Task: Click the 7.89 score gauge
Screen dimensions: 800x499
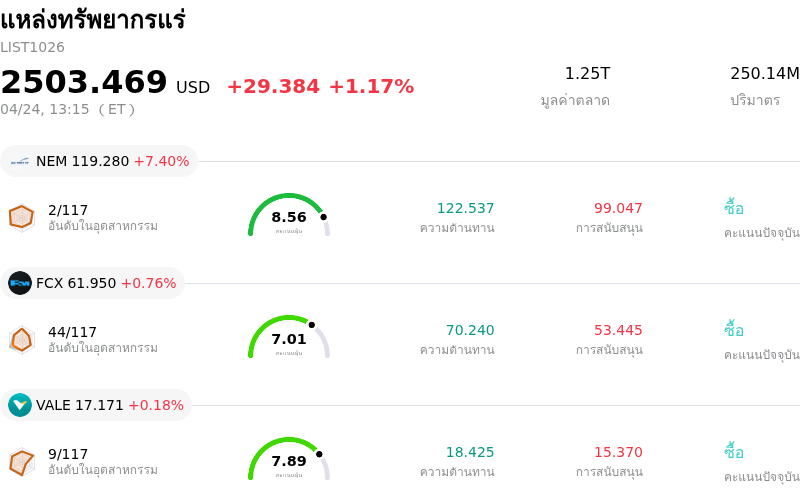Action: pyautogui.click(x=289, y=460)
